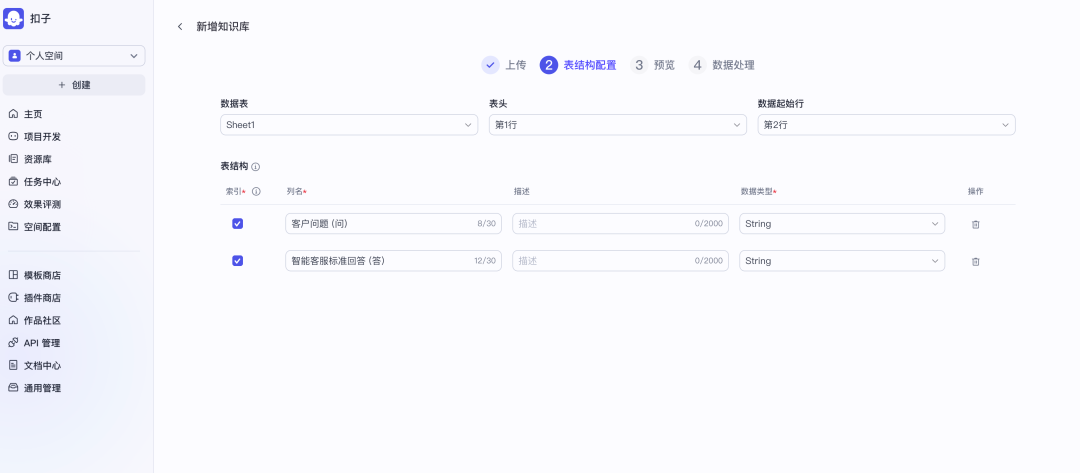Delete the 客户问题 (问) column row
Image resolution: width=1080 pixels, height=473 pixels.
point(975,224)
